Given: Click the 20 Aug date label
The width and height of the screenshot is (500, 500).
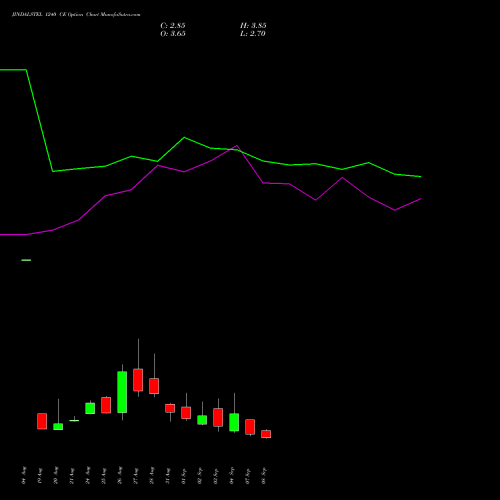Looking at the screenshot, I should [56, 476].
